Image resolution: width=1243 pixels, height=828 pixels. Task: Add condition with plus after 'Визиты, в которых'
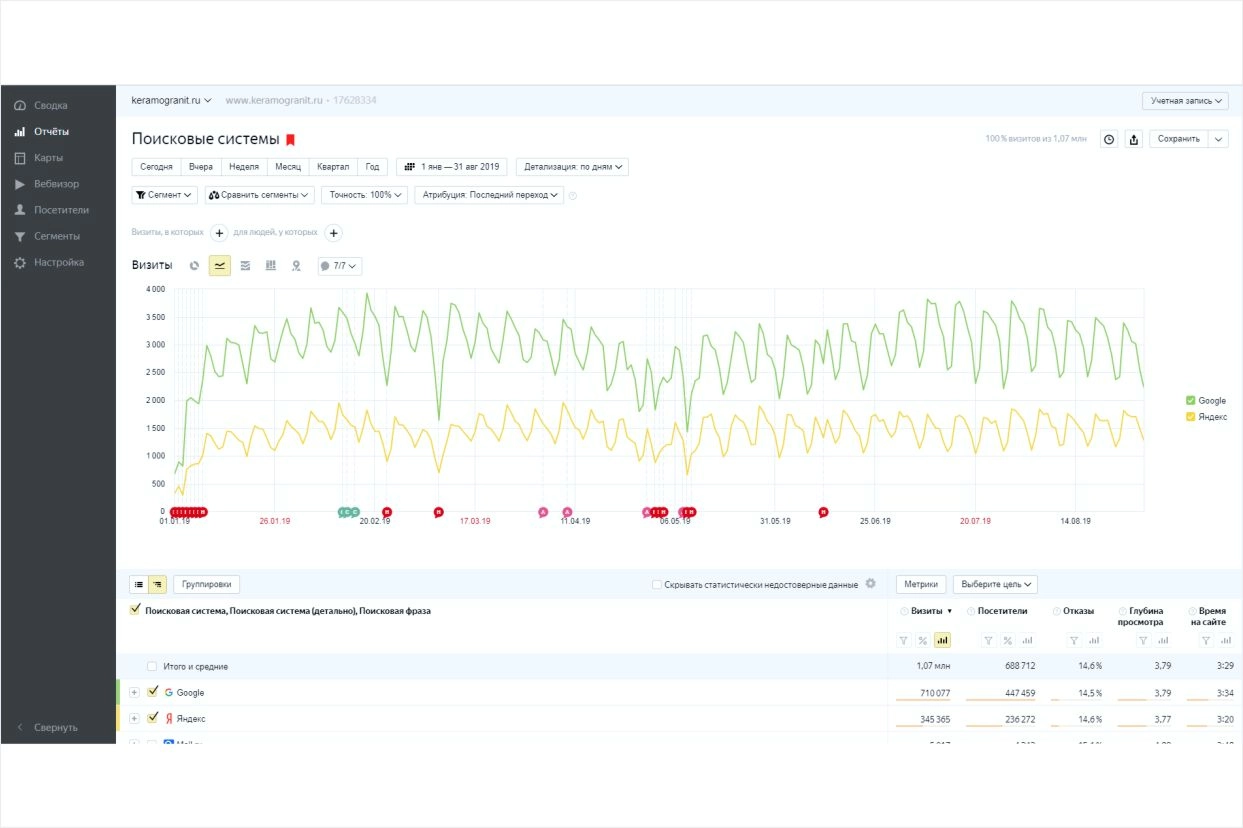219,233
